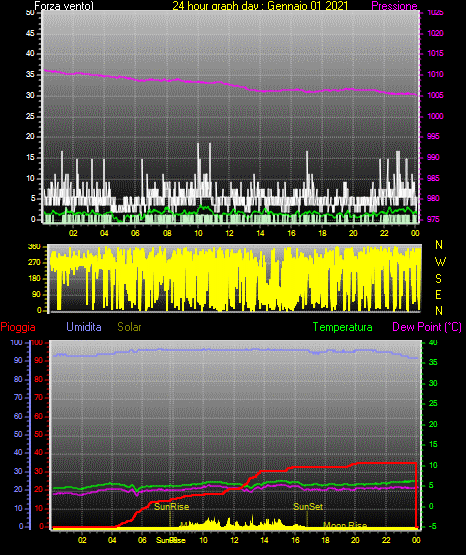Click the Umidita legend label
Image resolution: width=466 pixels, height=555 pixels.
pyautogui.click(x=84, y=327)
